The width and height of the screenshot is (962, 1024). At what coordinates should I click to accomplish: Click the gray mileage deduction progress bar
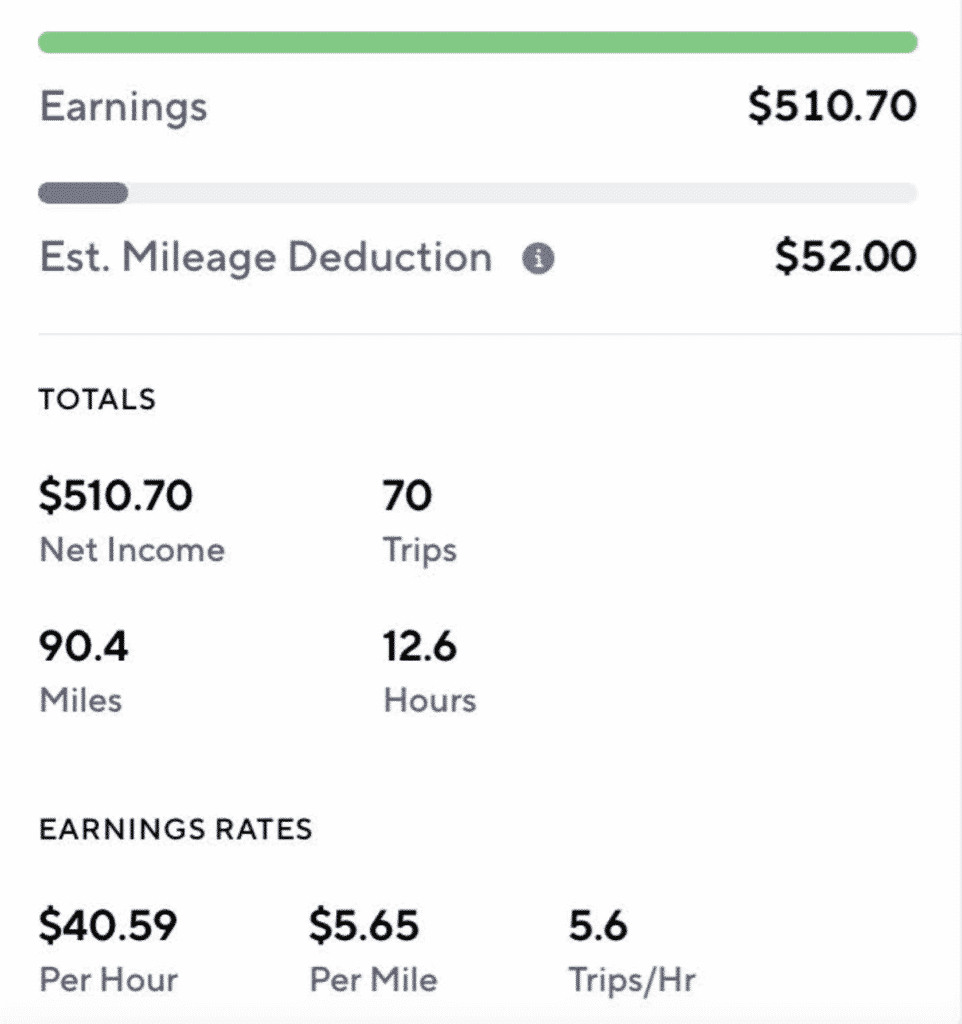pos(477,193)
